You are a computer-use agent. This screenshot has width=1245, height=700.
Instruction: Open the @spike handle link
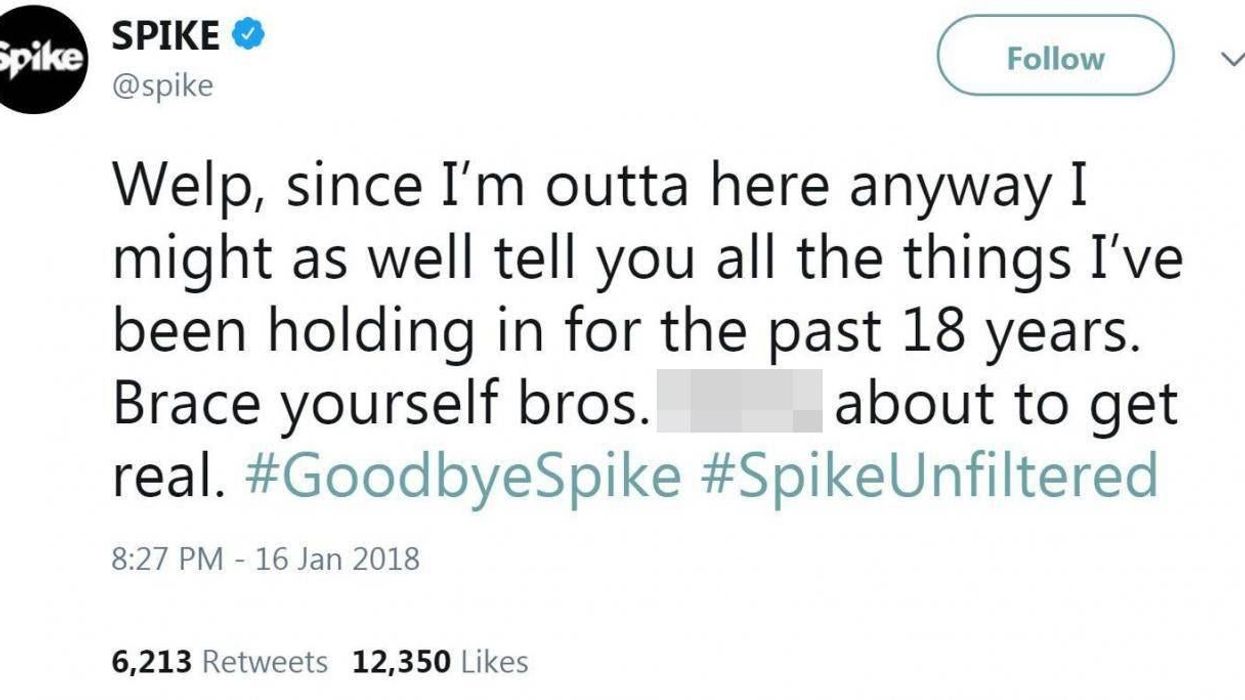[162, 85]
